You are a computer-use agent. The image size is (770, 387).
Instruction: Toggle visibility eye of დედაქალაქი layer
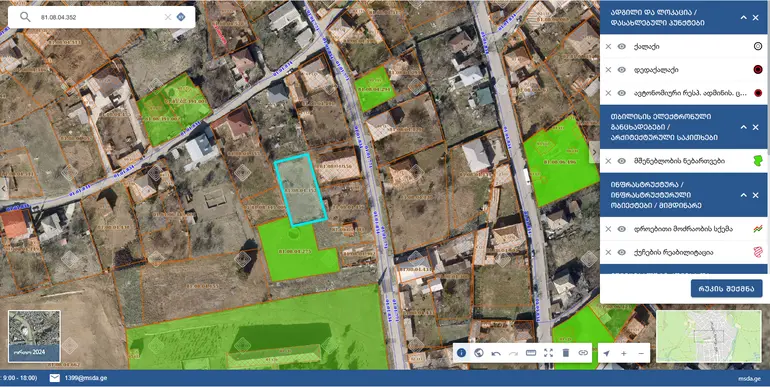pyautogui.click(x=622, y=70)
